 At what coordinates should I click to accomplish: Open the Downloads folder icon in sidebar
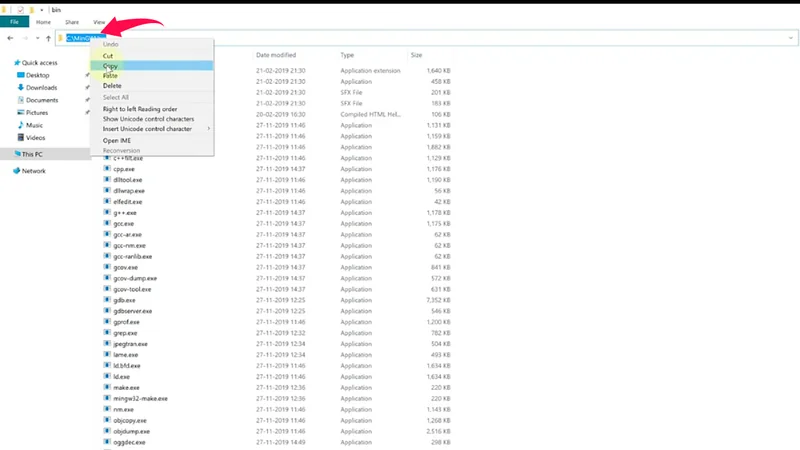19,87
